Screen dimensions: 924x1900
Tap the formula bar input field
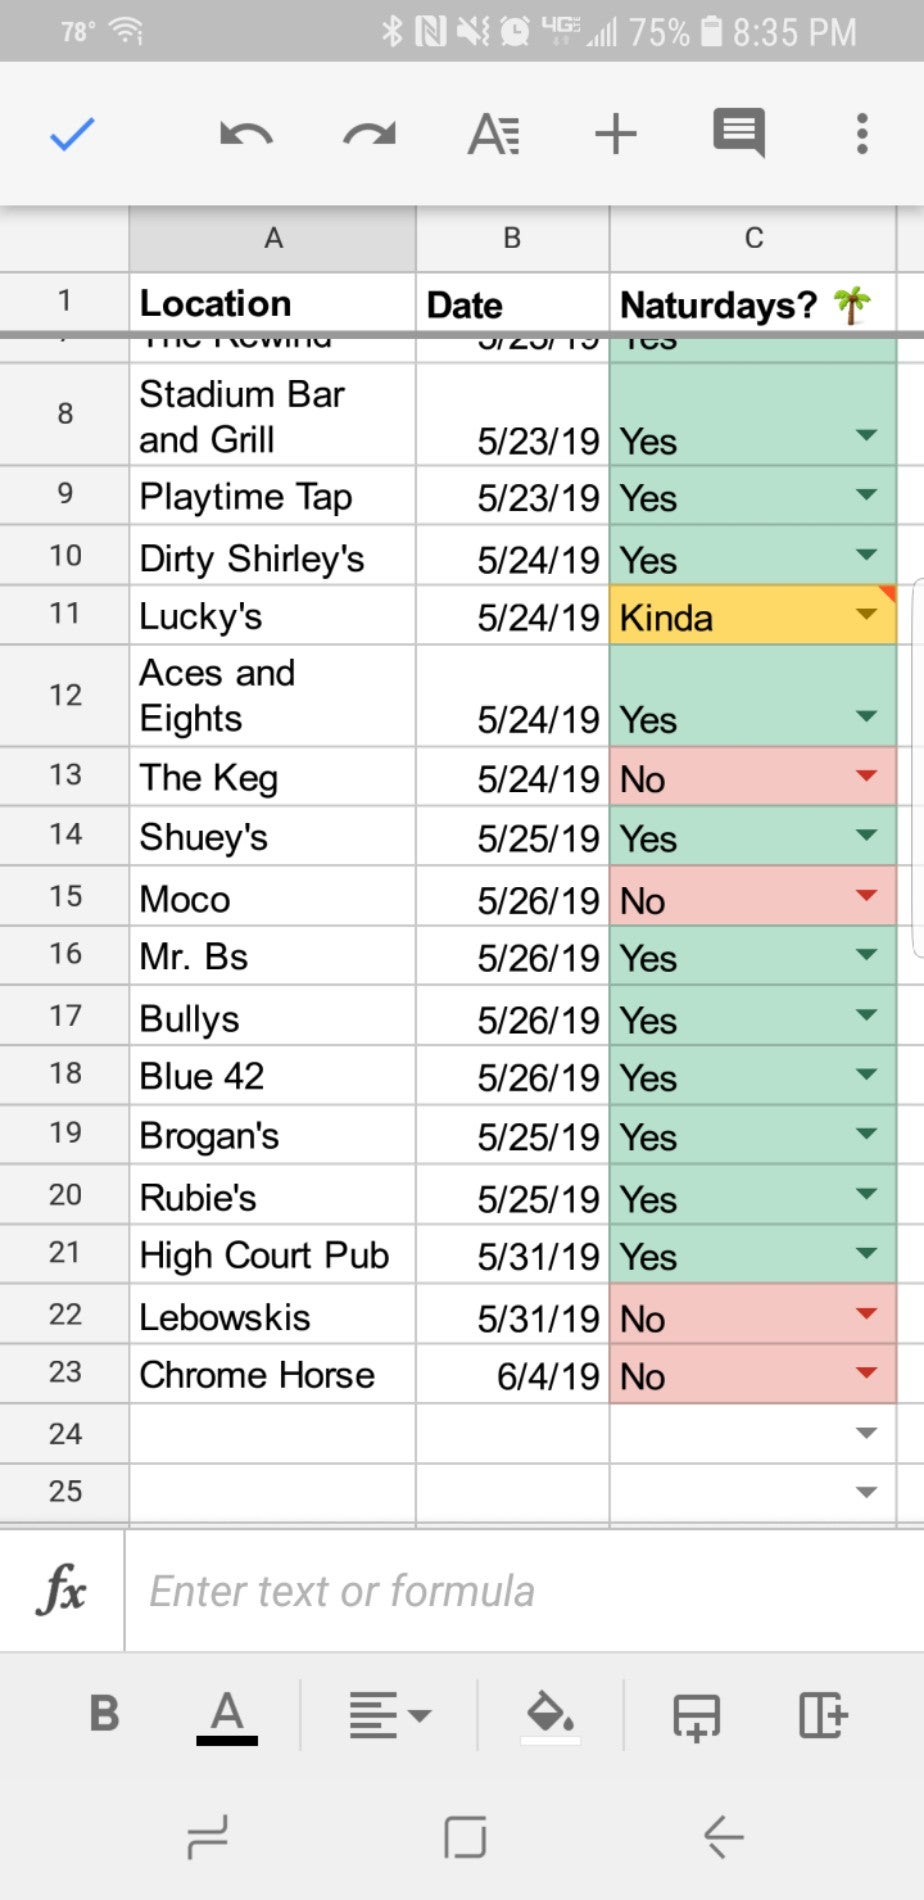click(x=520, y=1591)
